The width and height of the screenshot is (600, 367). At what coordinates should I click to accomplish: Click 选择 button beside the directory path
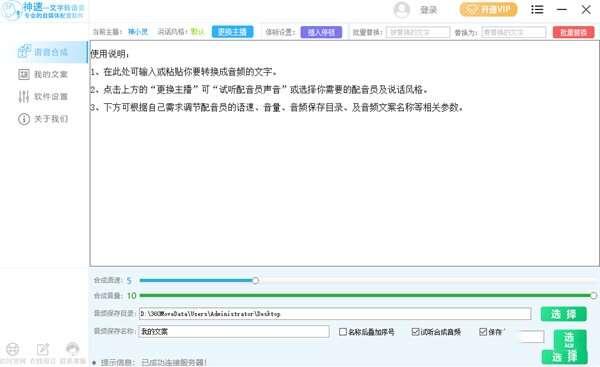(x=564, y=314)
